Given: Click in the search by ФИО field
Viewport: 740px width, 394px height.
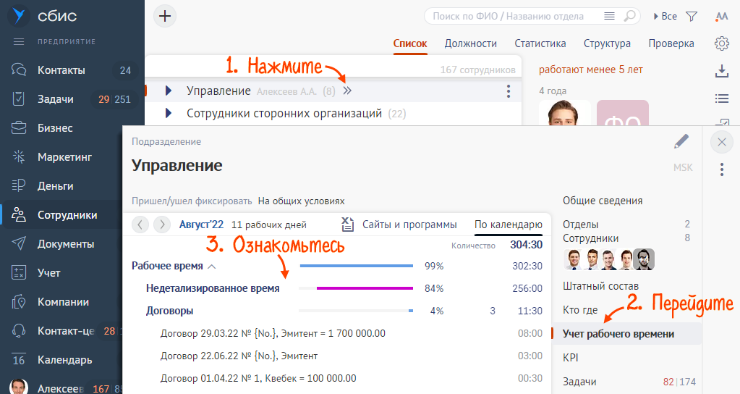Looking at the screenshot, I should tap(514, 17).
